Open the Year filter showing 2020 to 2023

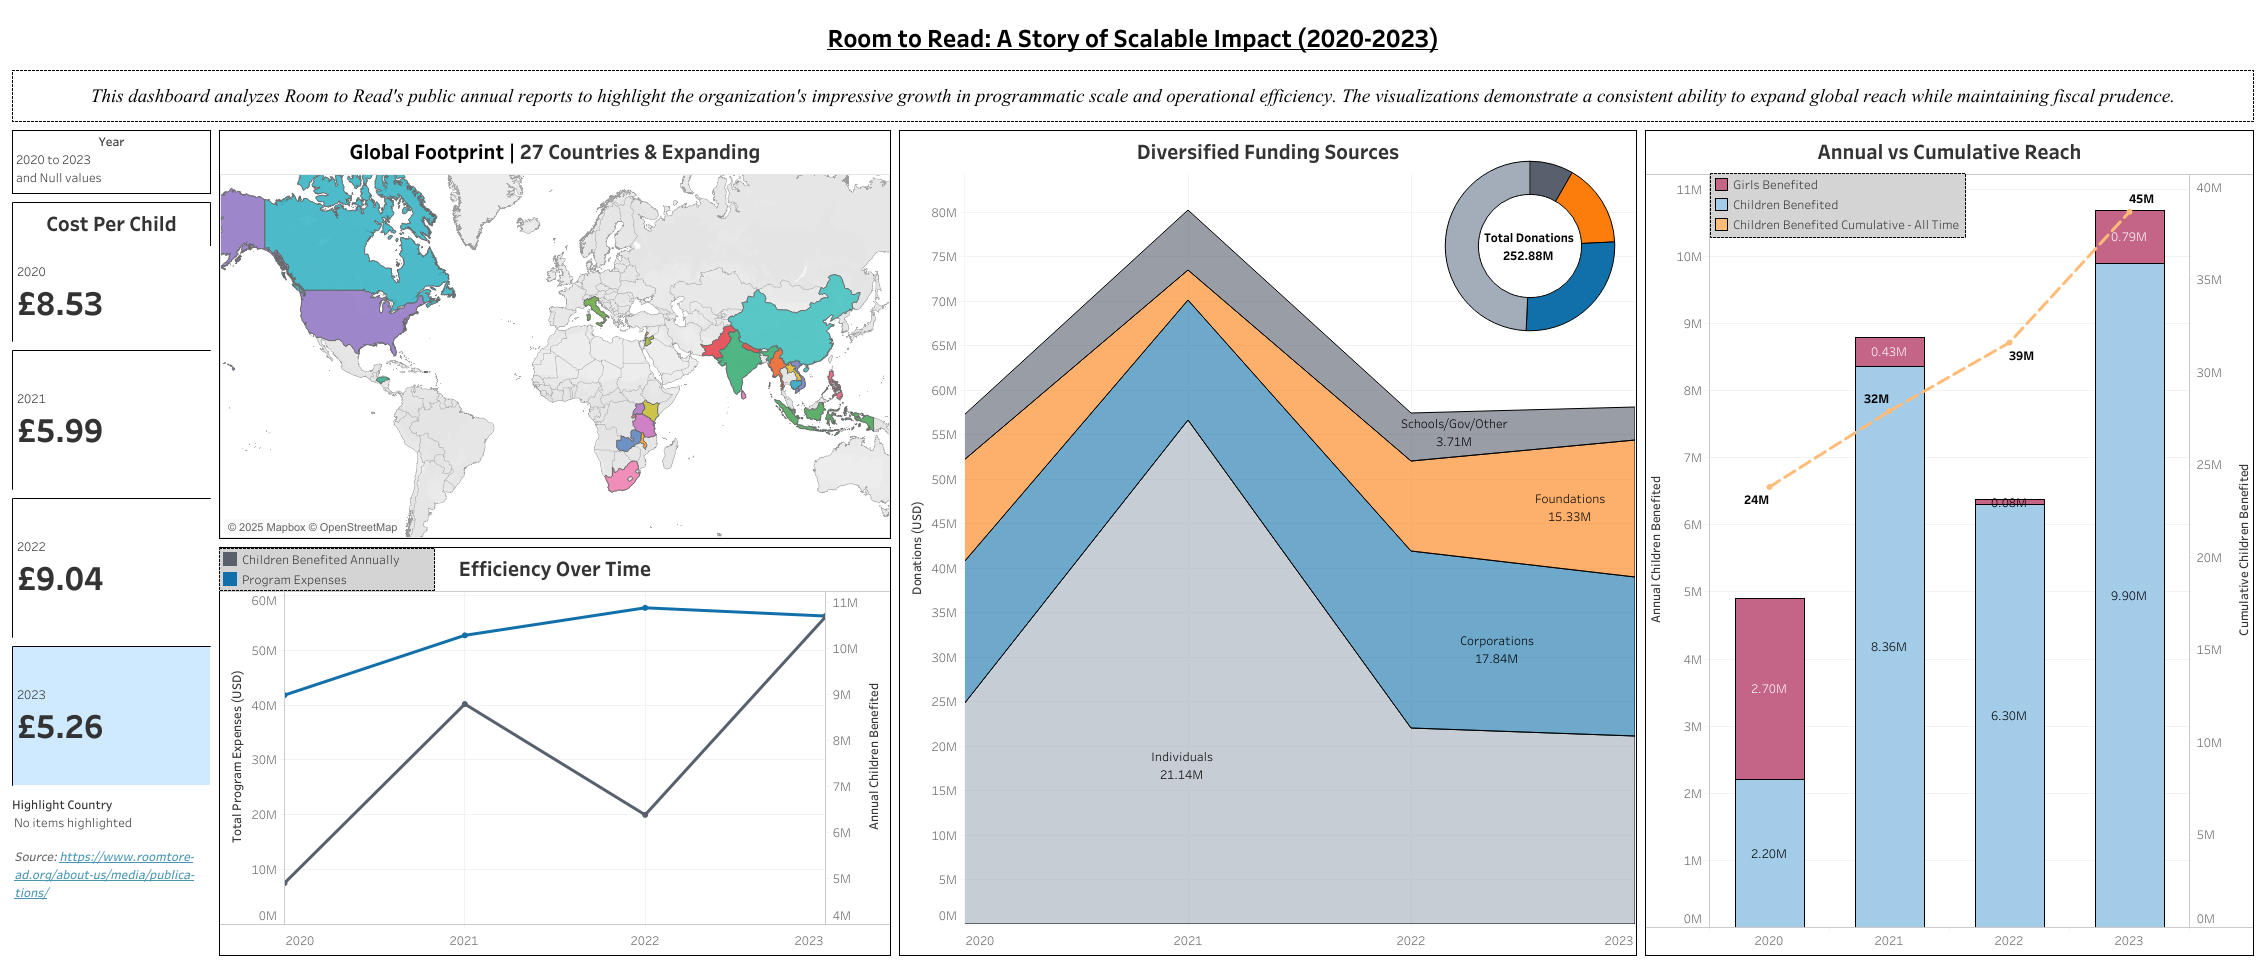click(110, 160)
